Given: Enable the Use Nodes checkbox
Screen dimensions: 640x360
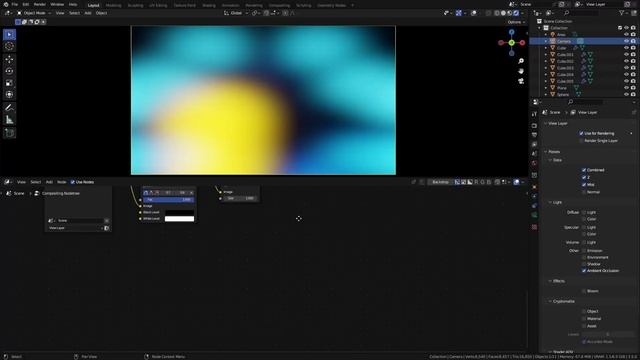Looking at the screenshot, I should point(73,182).
